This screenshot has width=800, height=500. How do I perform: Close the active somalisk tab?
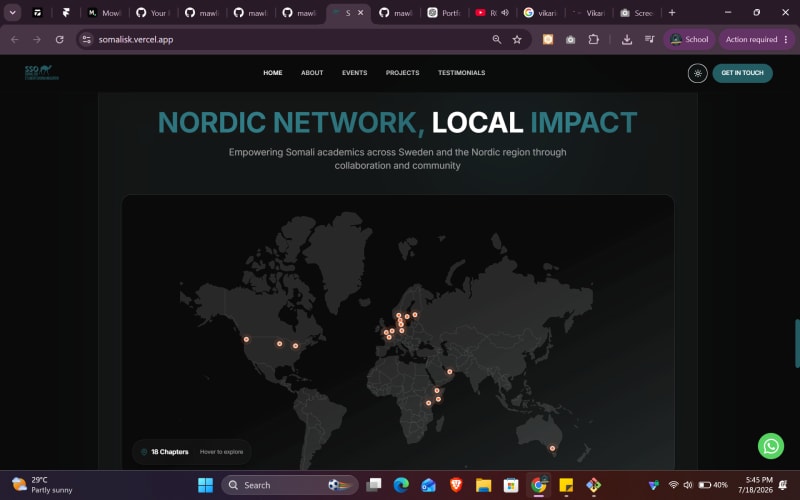(x=361, y=13)
